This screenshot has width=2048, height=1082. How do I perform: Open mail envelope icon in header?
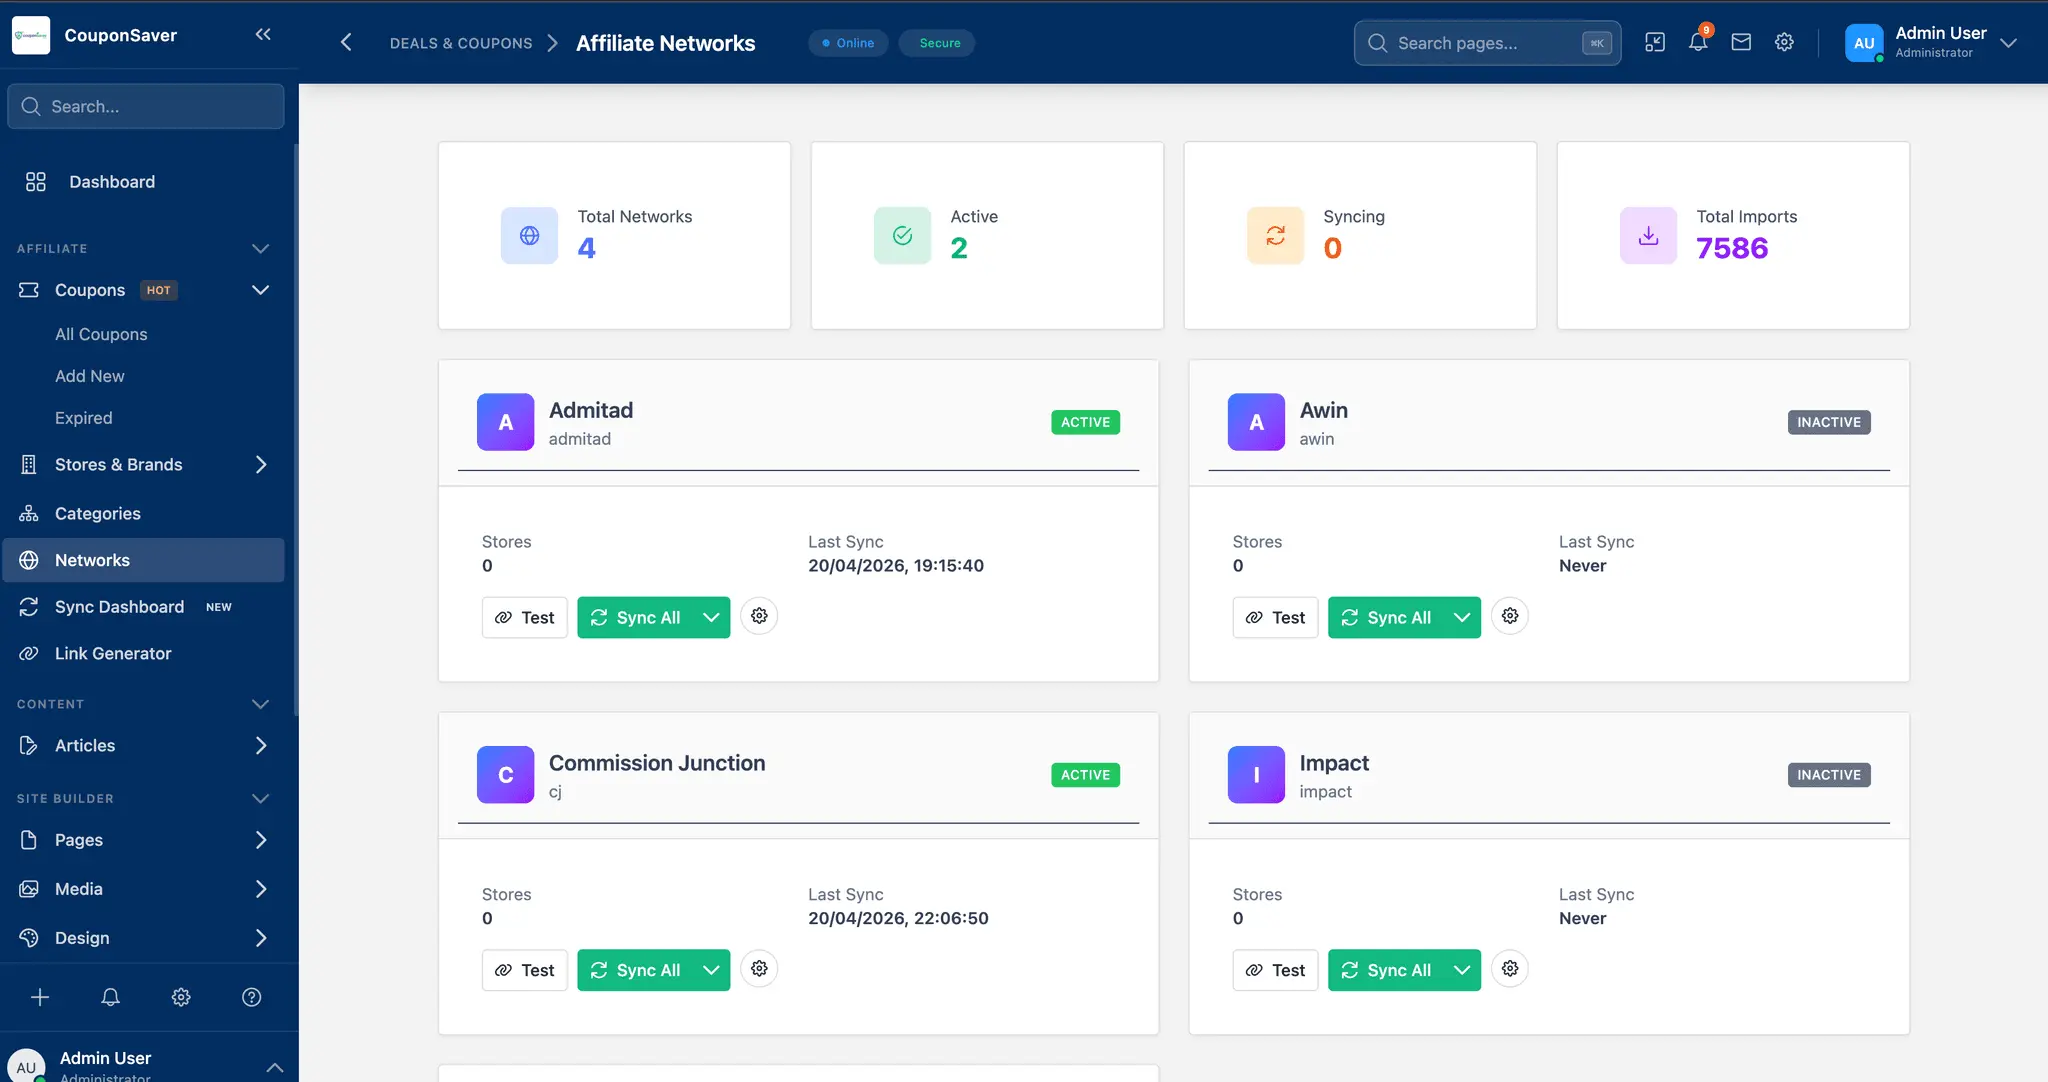(x=1741, y=42)
